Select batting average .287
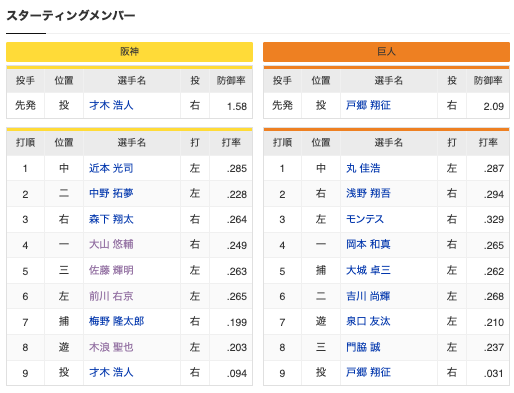514x393 pixels. point(494,169)
